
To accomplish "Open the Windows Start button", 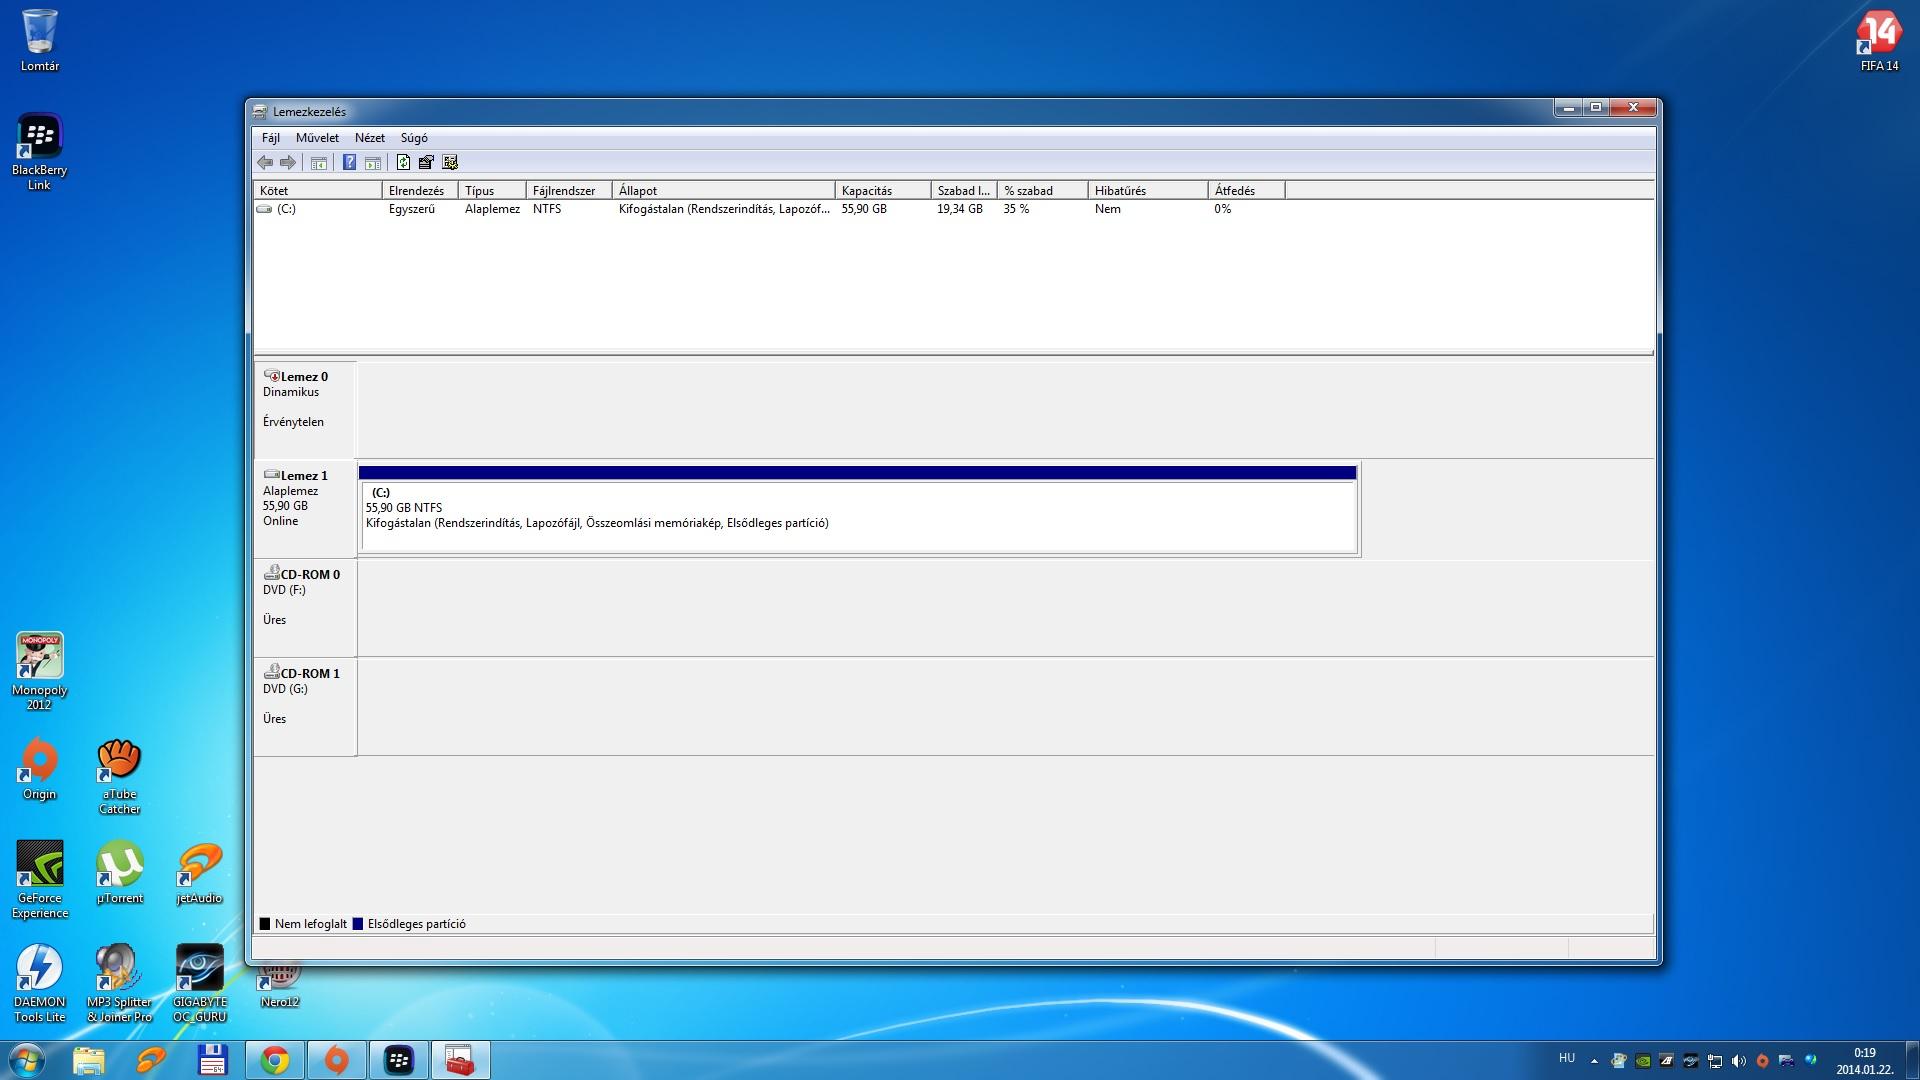I will point(27,1060).
